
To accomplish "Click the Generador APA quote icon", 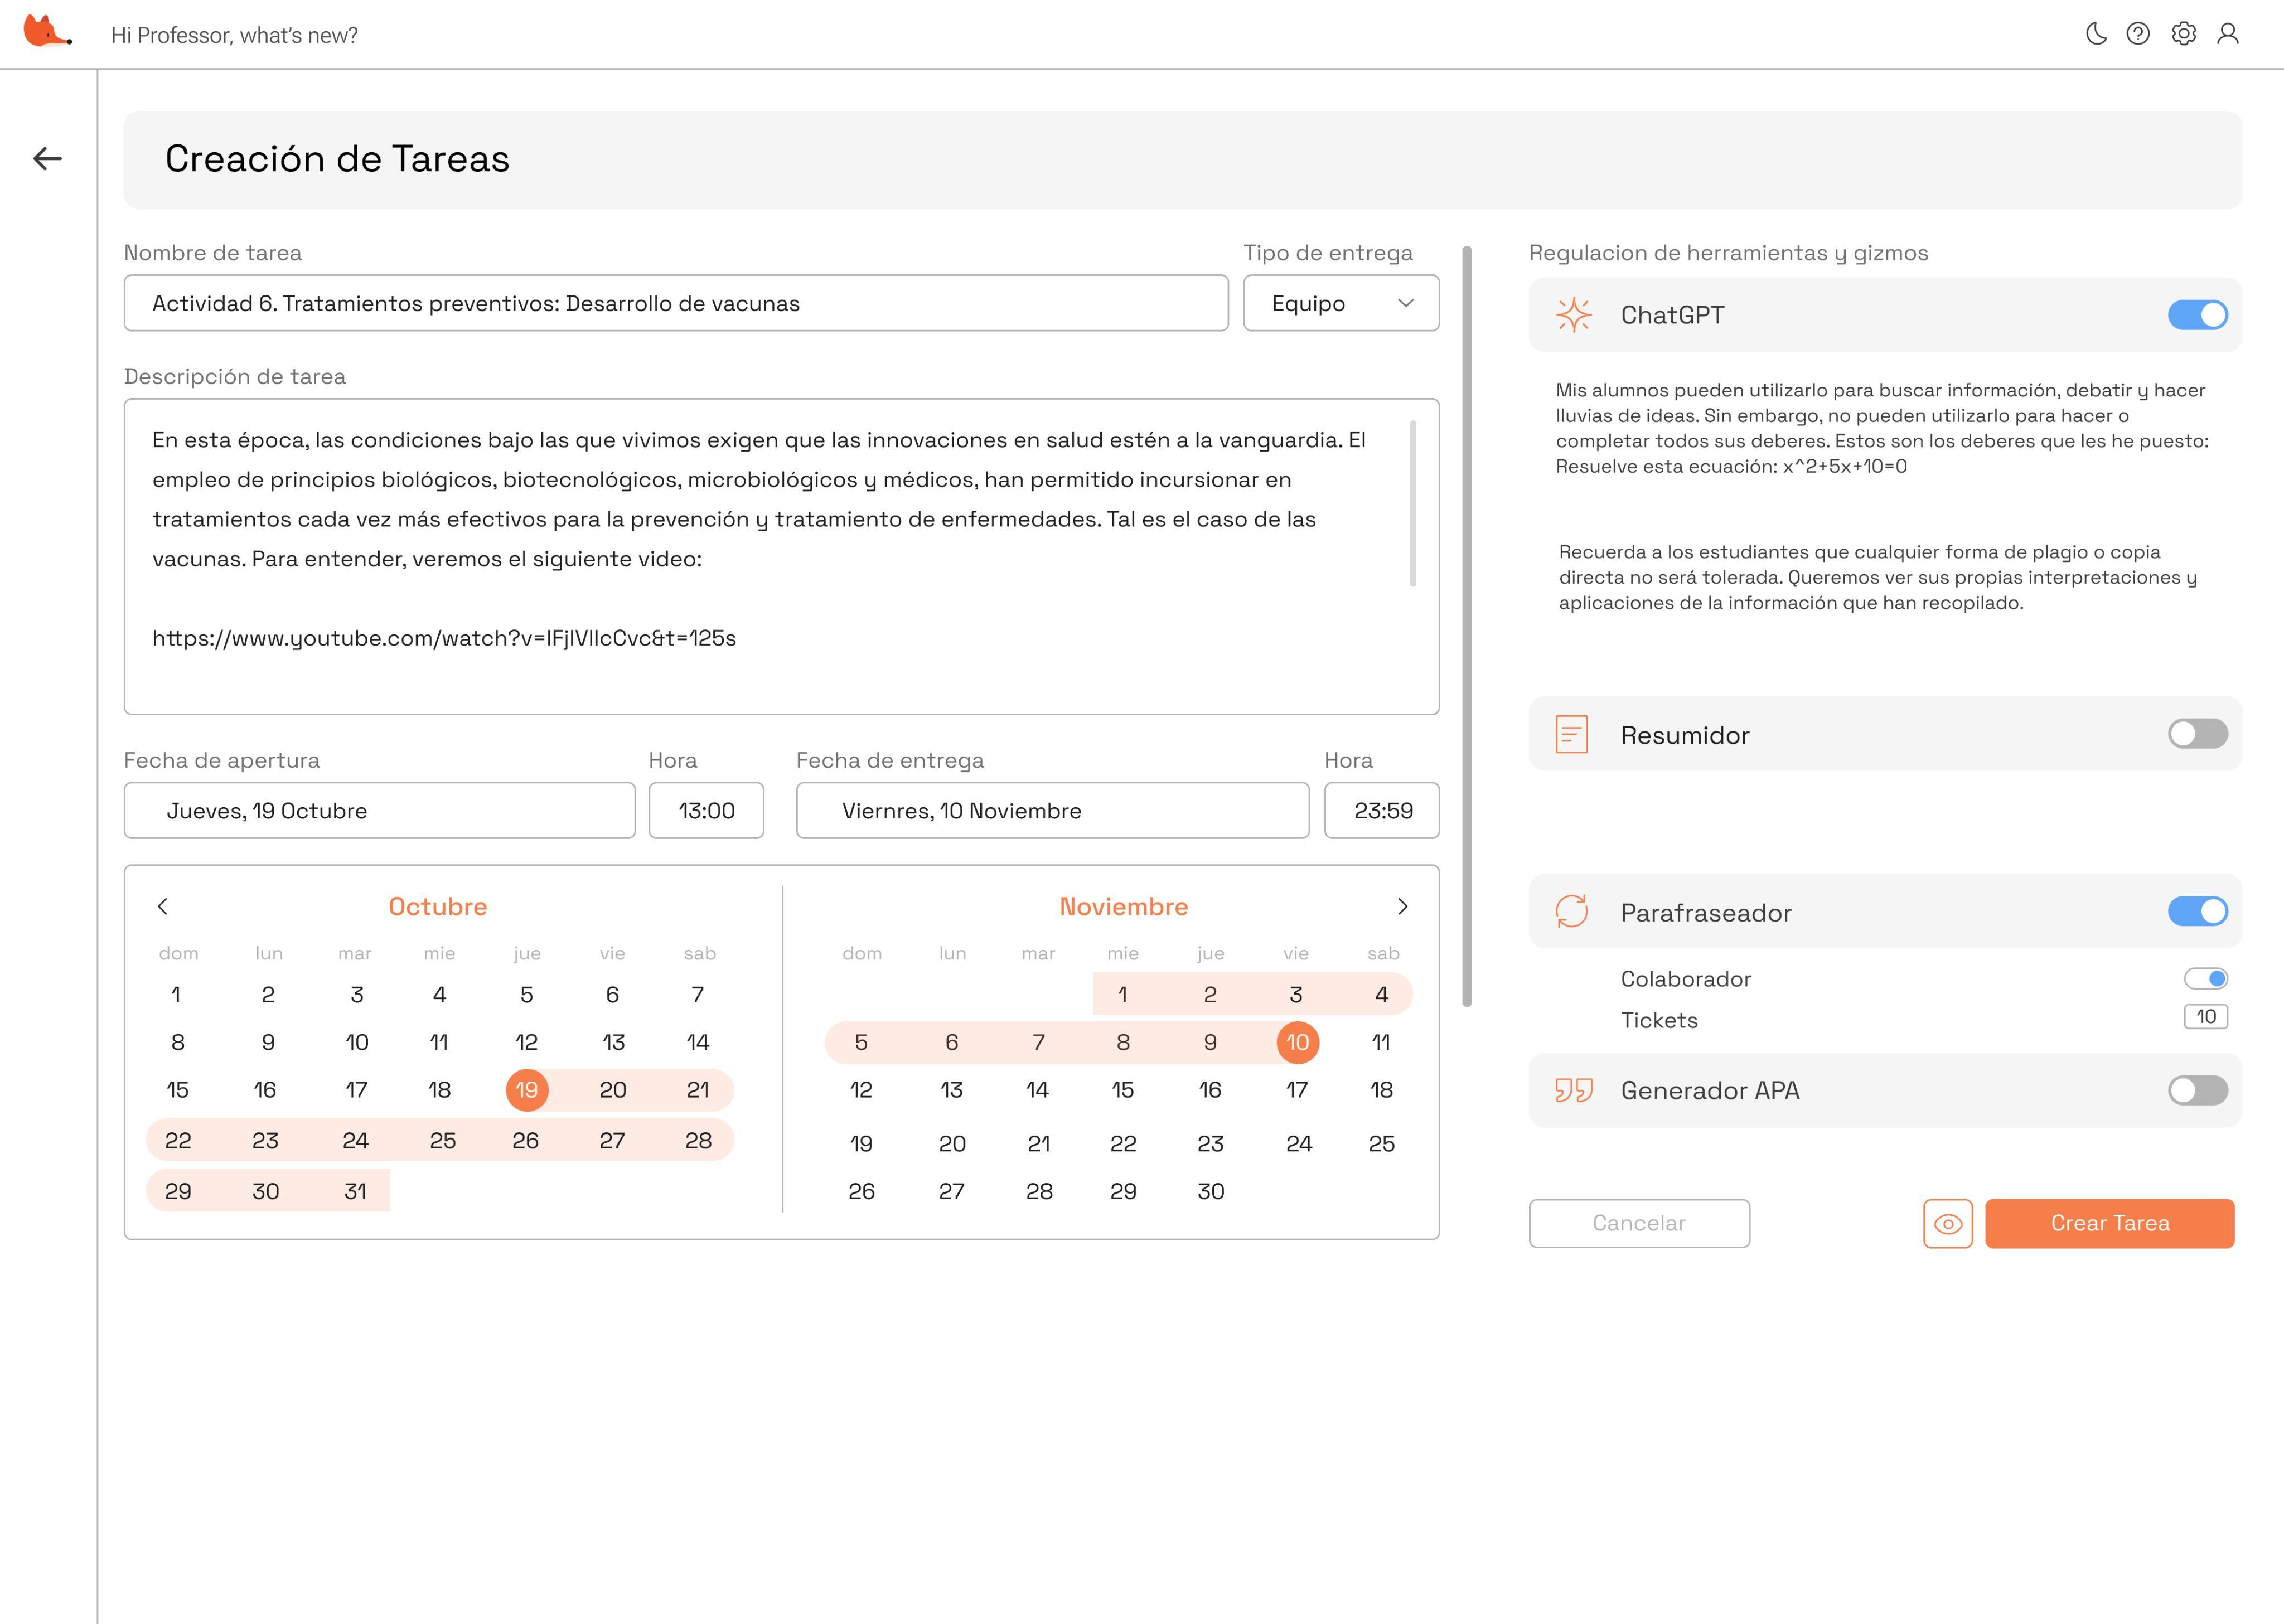I will [1573, 1090].
